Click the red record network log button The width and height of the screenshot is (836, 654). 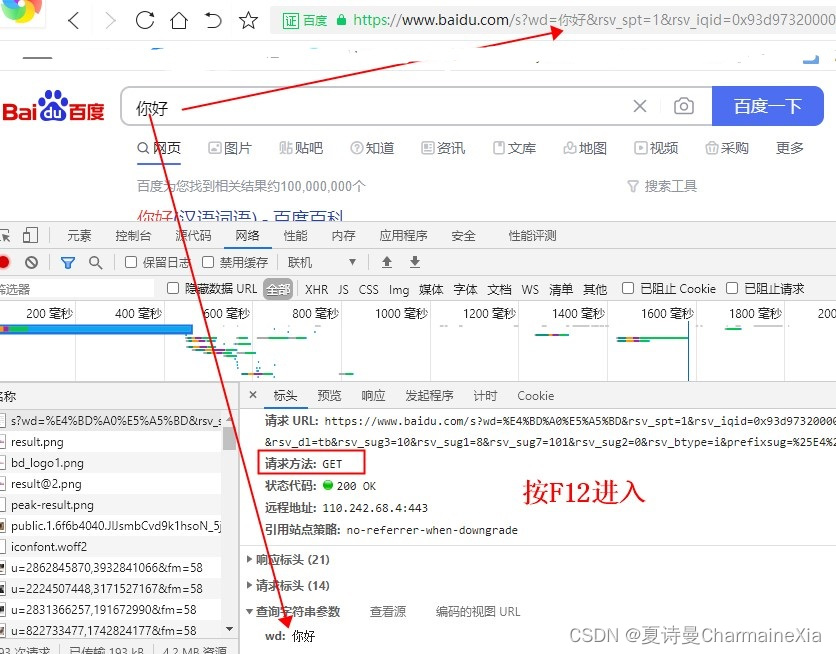[4, 262]
